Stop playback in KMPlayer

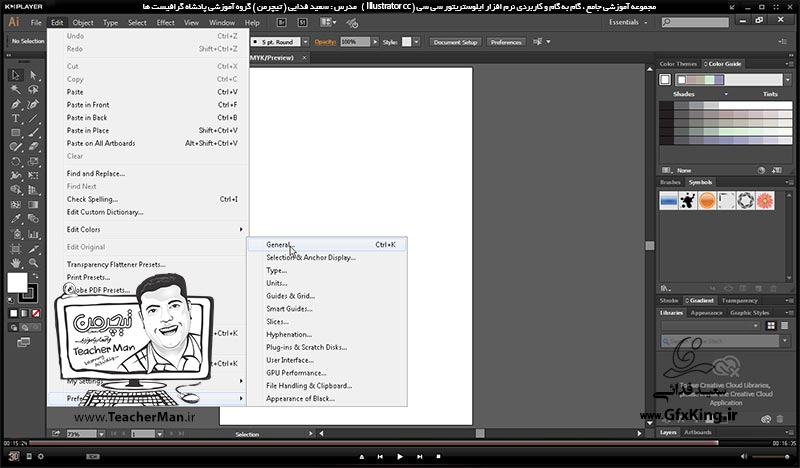(x=438, y=457)
